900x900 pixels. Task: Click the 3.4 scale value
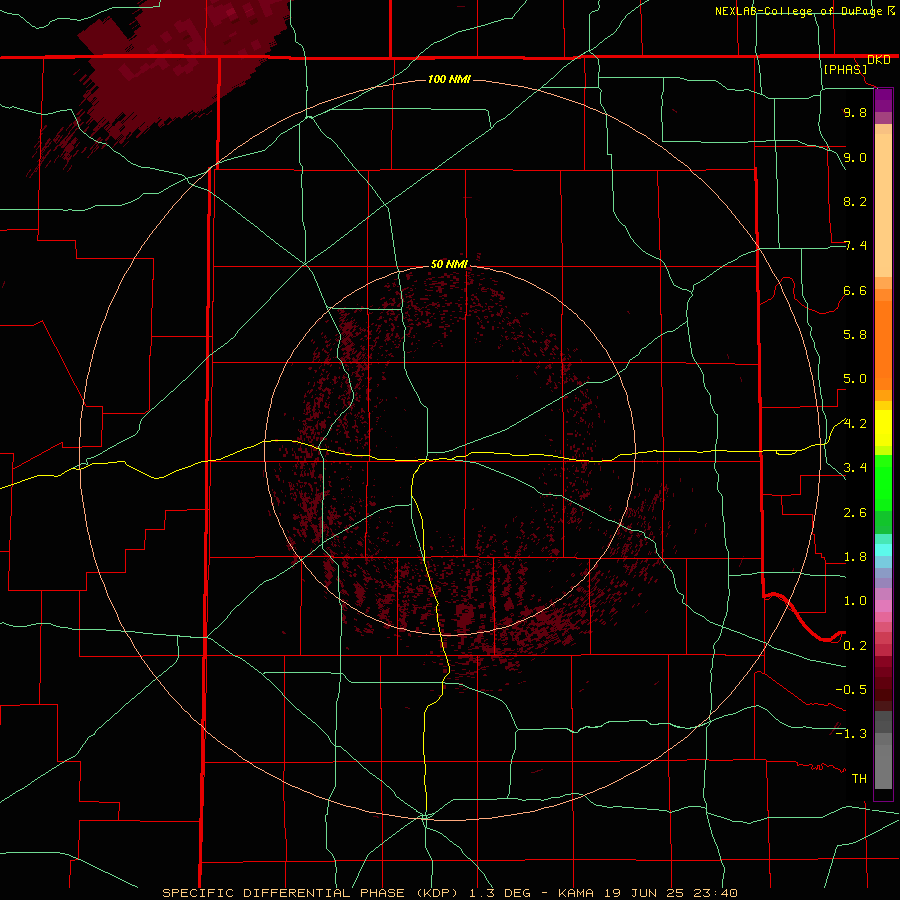tap(855, 468)
